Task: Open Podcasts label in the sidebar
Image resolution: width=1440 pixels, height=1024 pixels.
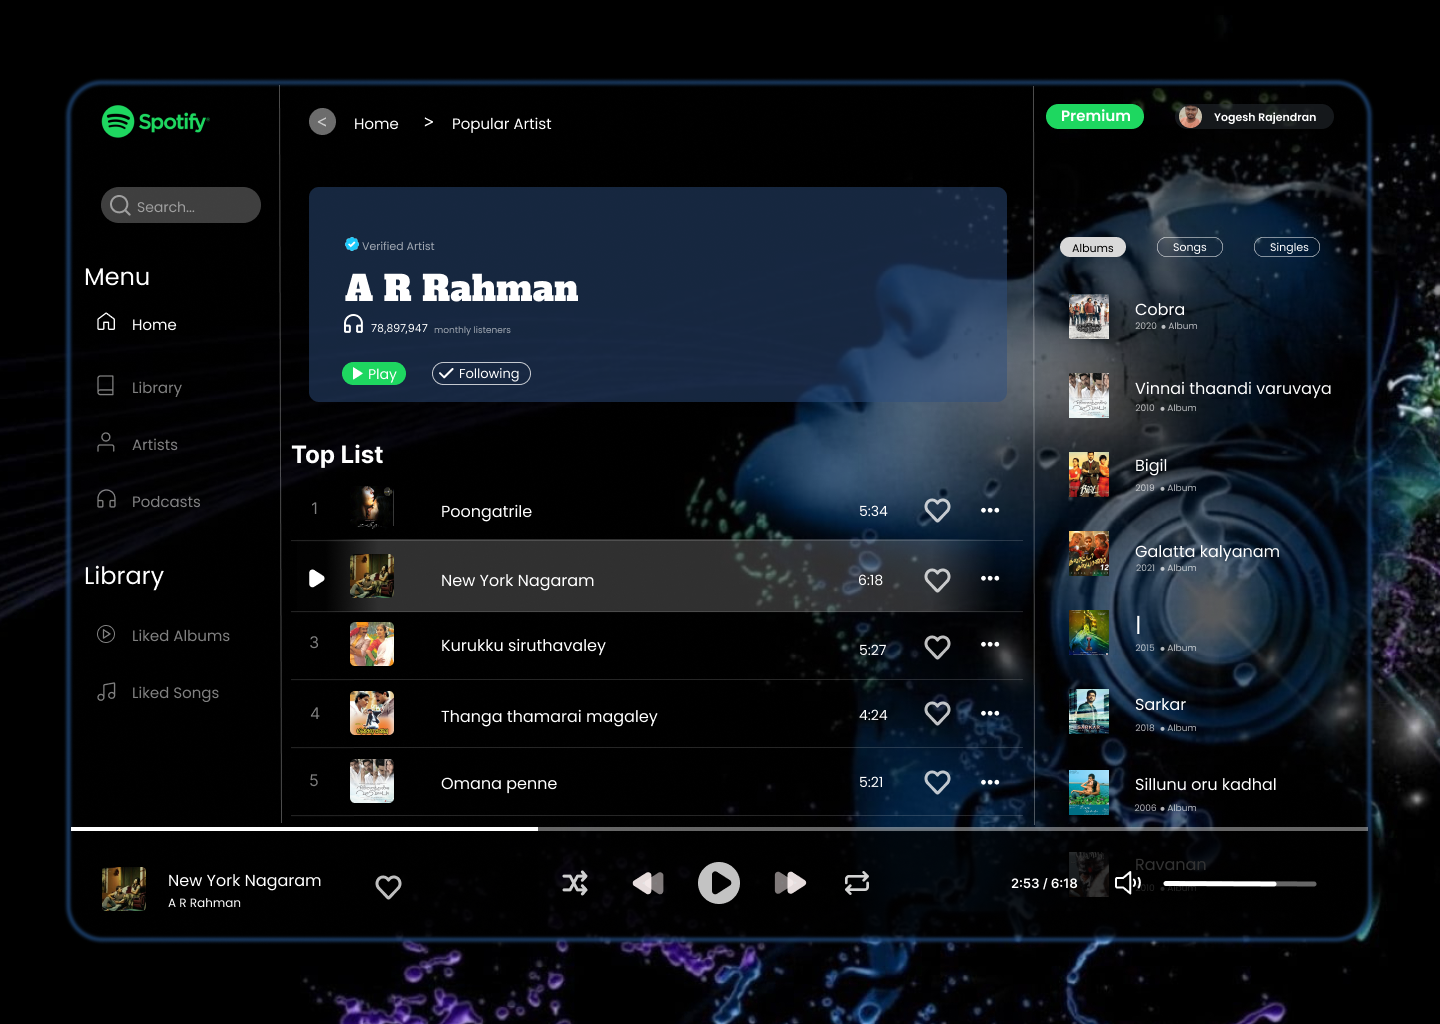Action: click(166, 502)
